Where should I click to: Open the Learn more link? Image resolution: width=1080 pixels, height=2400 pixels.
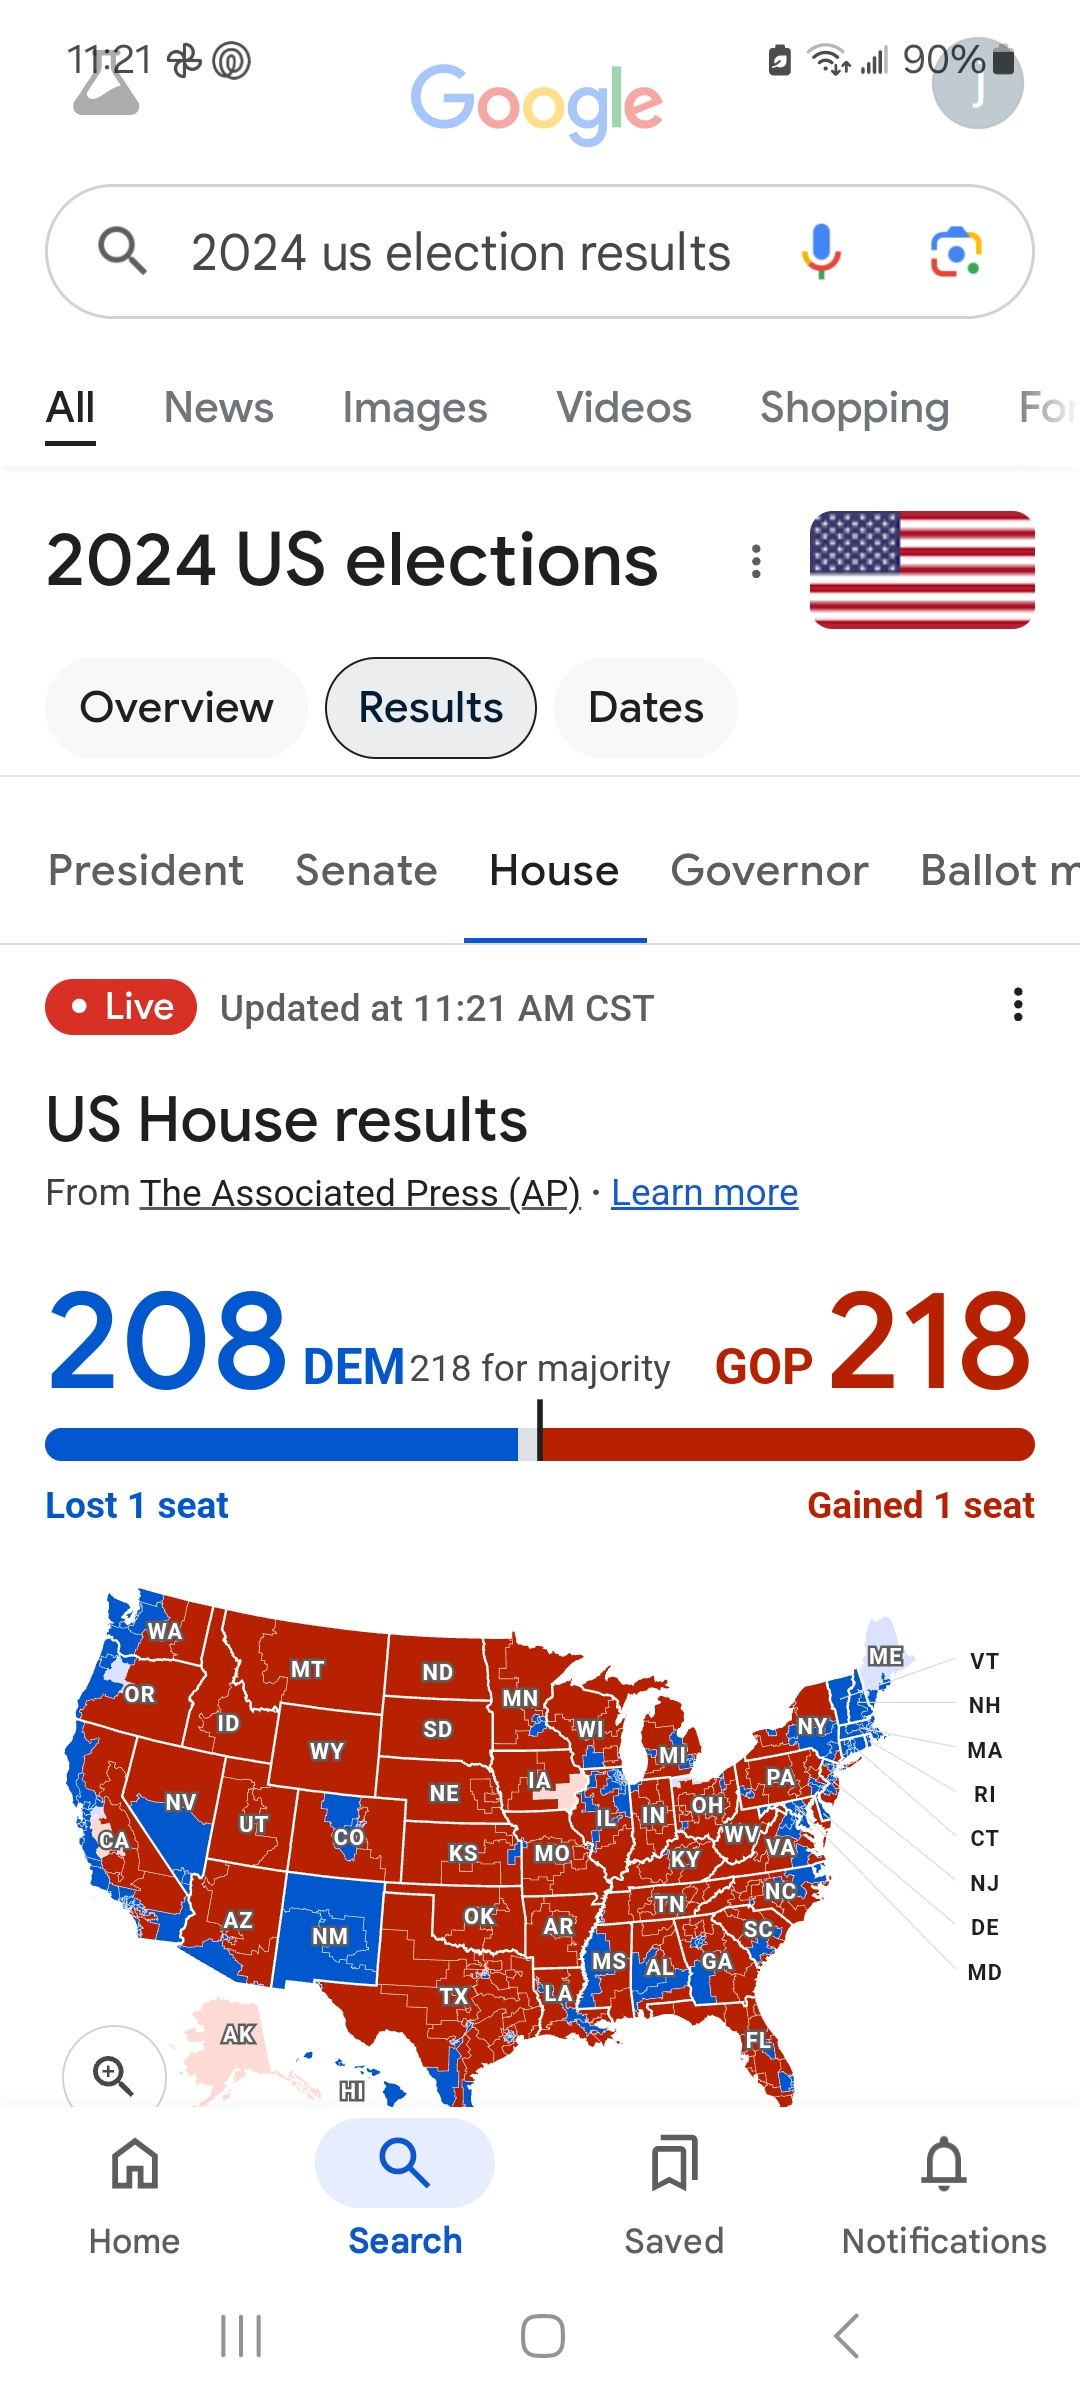pyautogui.click(x=704, y=1193)
